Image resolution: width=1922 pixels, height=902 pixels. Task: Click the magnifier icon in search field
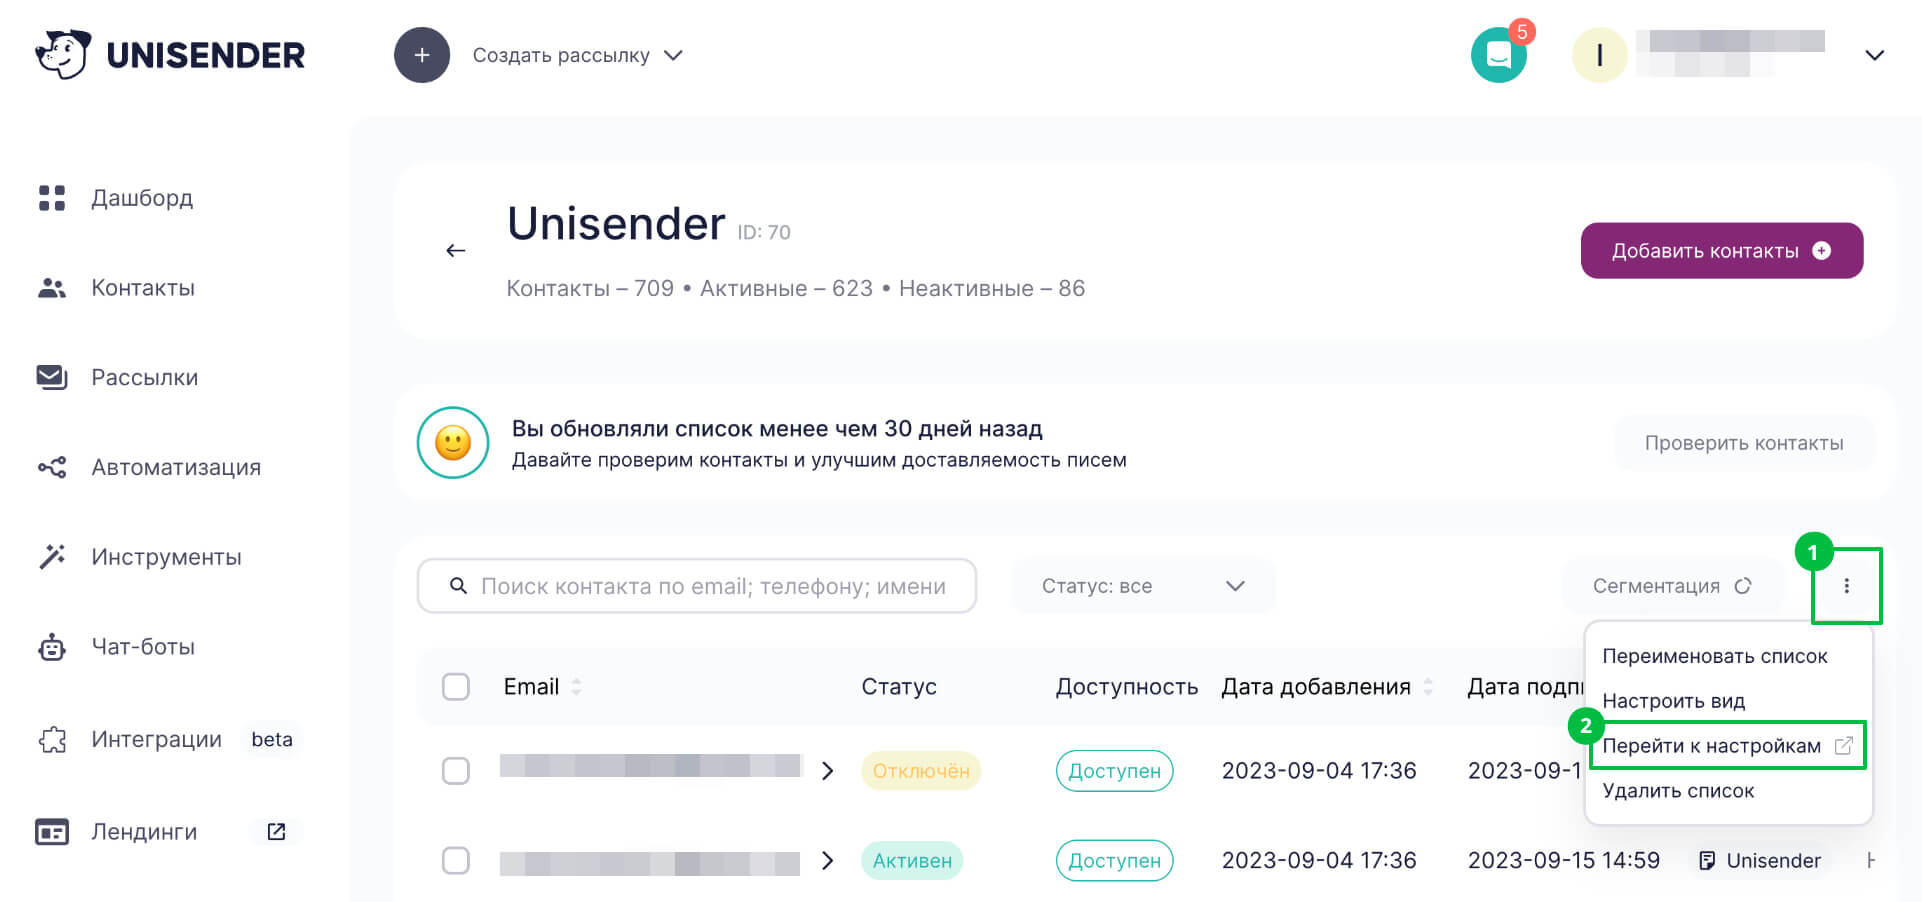coord(458,586)
